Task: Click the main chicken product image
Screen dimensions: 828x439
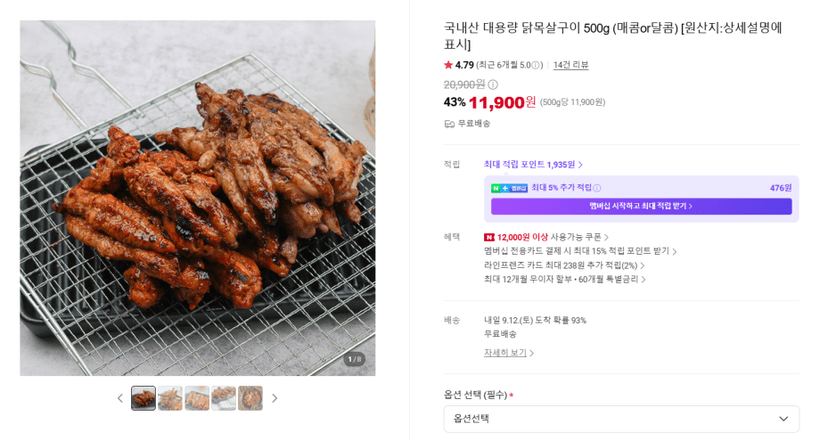Action: pos(197,198)
